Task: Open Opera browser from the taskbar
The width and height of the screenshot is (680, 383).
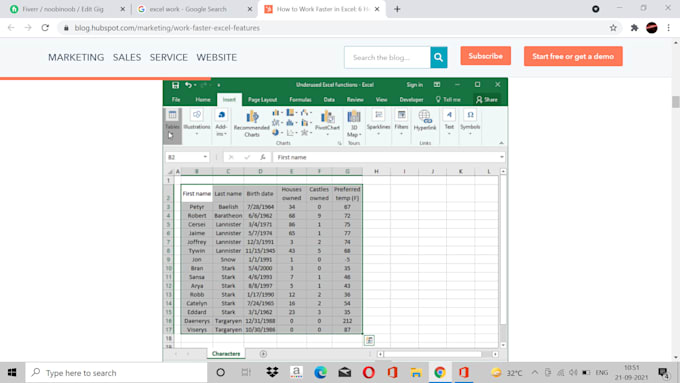Action: click(369, 372)
